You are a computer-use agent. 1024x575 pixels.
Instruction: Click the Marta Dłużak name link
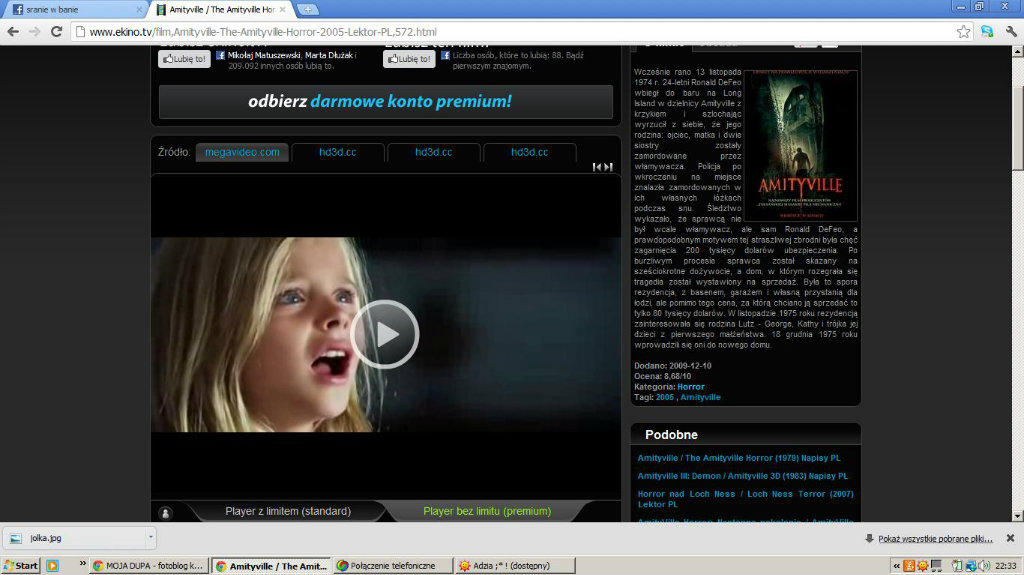tap(328, 56)
